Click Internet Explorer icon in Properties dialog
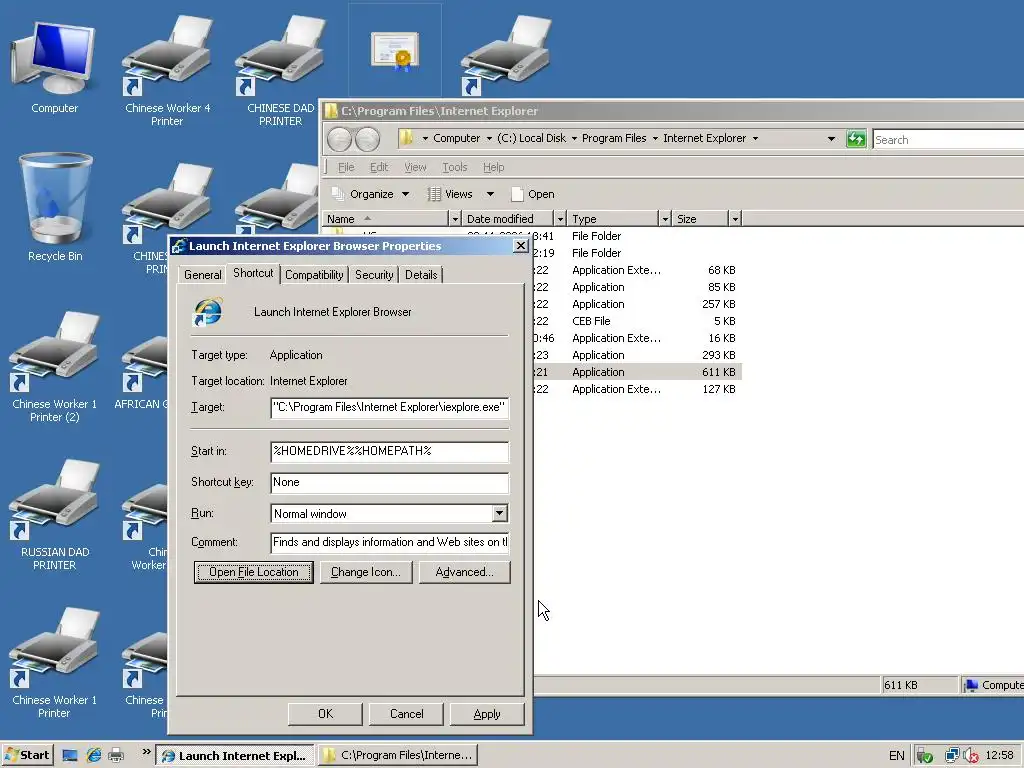 208,312
